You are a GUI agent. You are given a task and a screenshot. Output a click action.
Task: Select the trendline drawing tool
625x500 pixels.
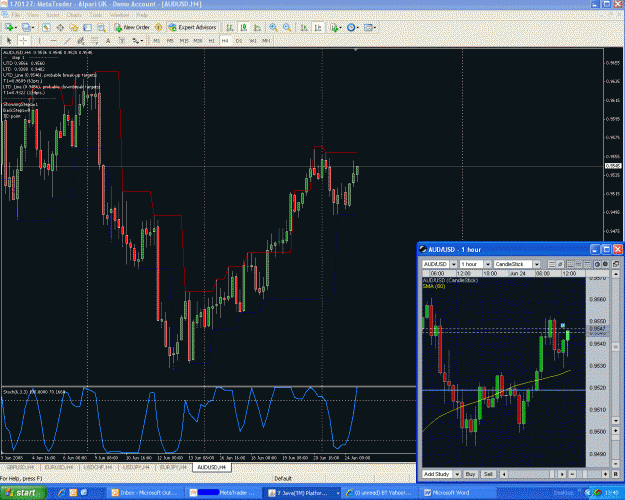click(x=67, y=41)
